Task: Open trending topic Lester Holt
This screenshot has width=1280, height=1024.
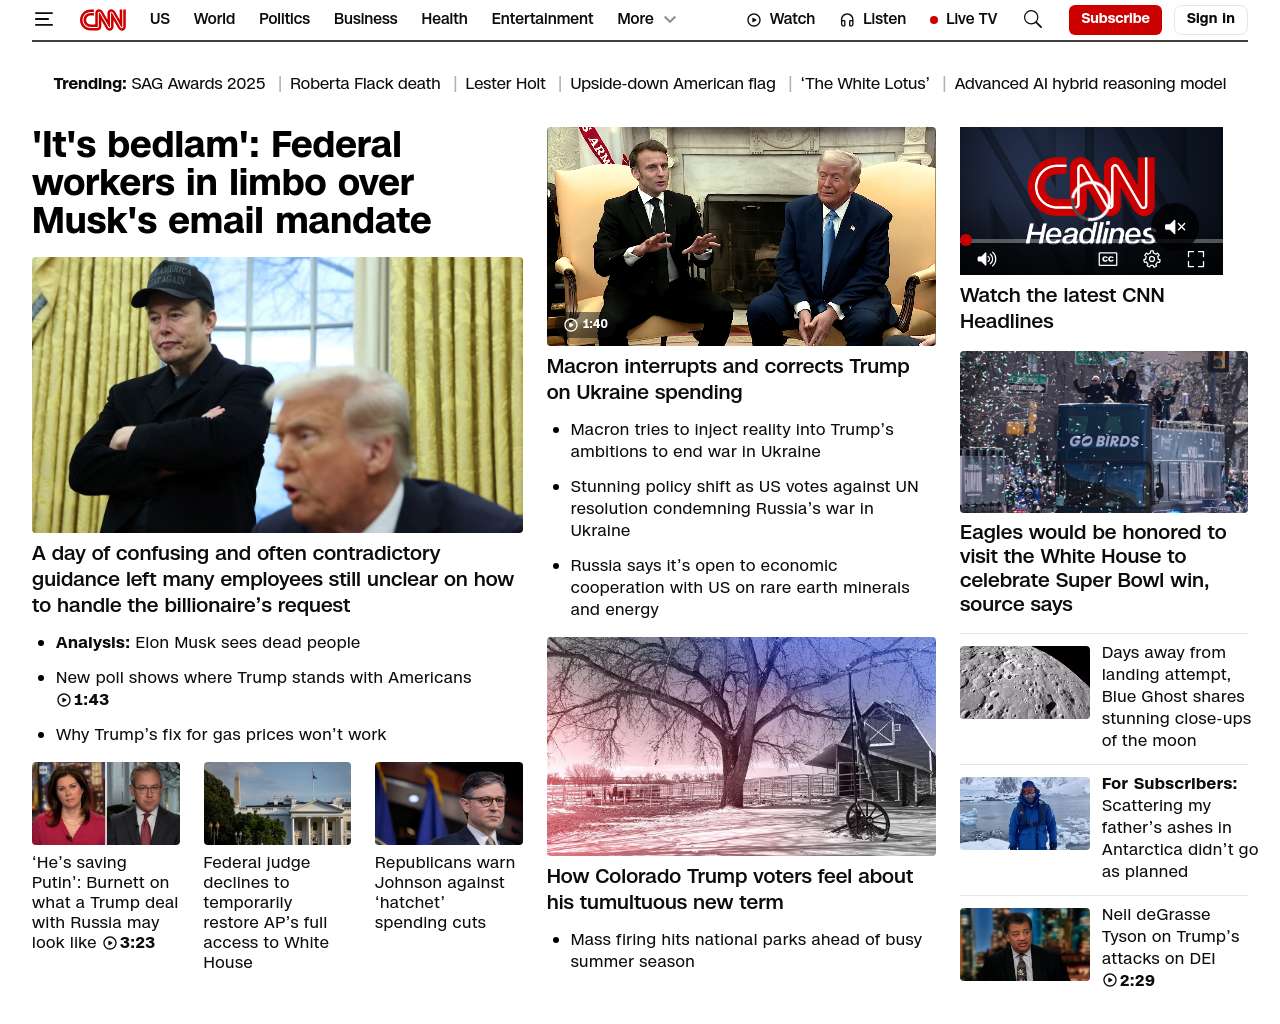Action: click(x=505, y=84)
